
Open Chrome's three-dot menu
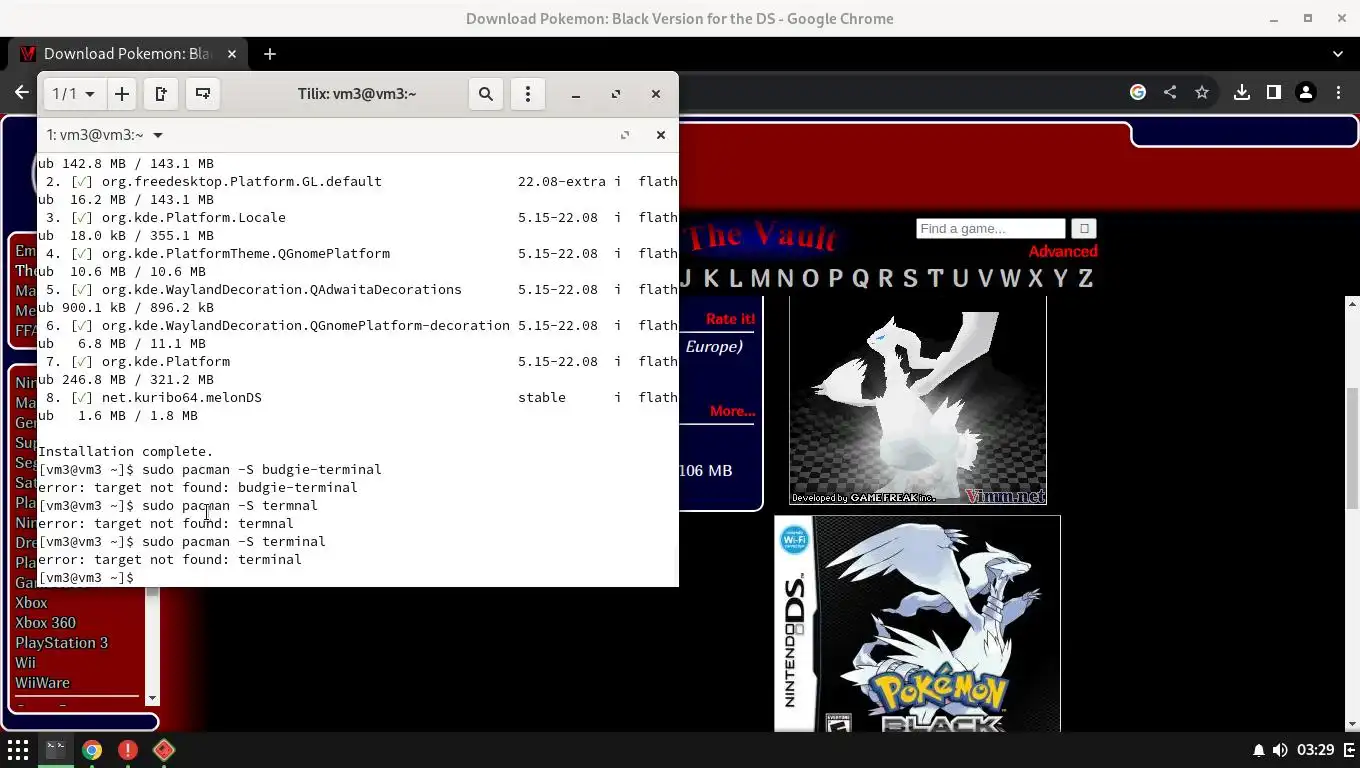pos(1338,92)
